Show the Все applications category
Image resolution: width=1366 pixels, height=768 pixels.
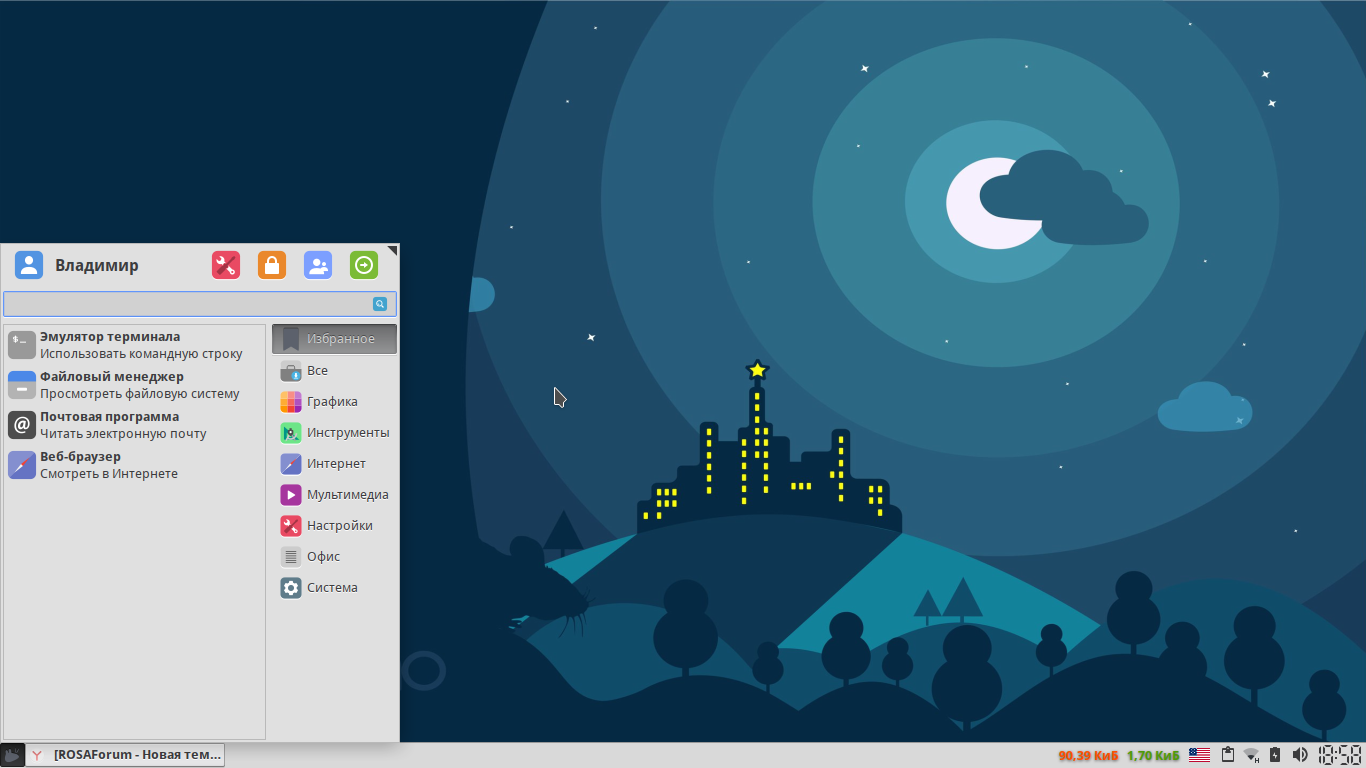[334, 371]
